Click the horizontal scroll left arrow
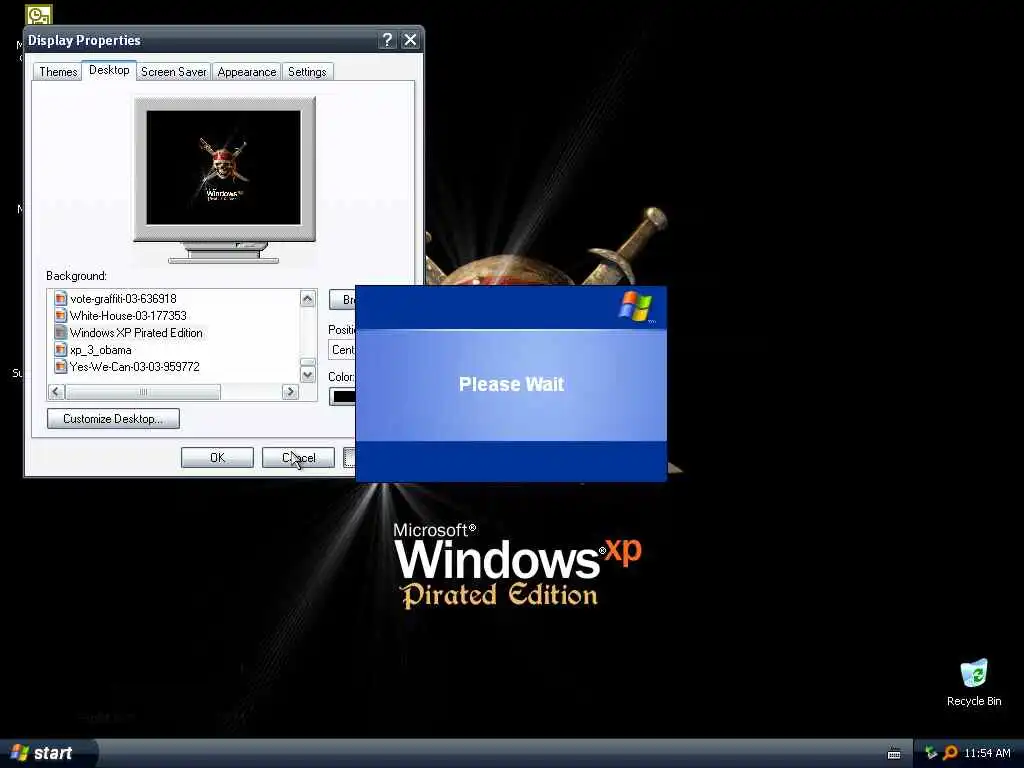Viewport: 1024px width, 768px height. pos(56,391)
